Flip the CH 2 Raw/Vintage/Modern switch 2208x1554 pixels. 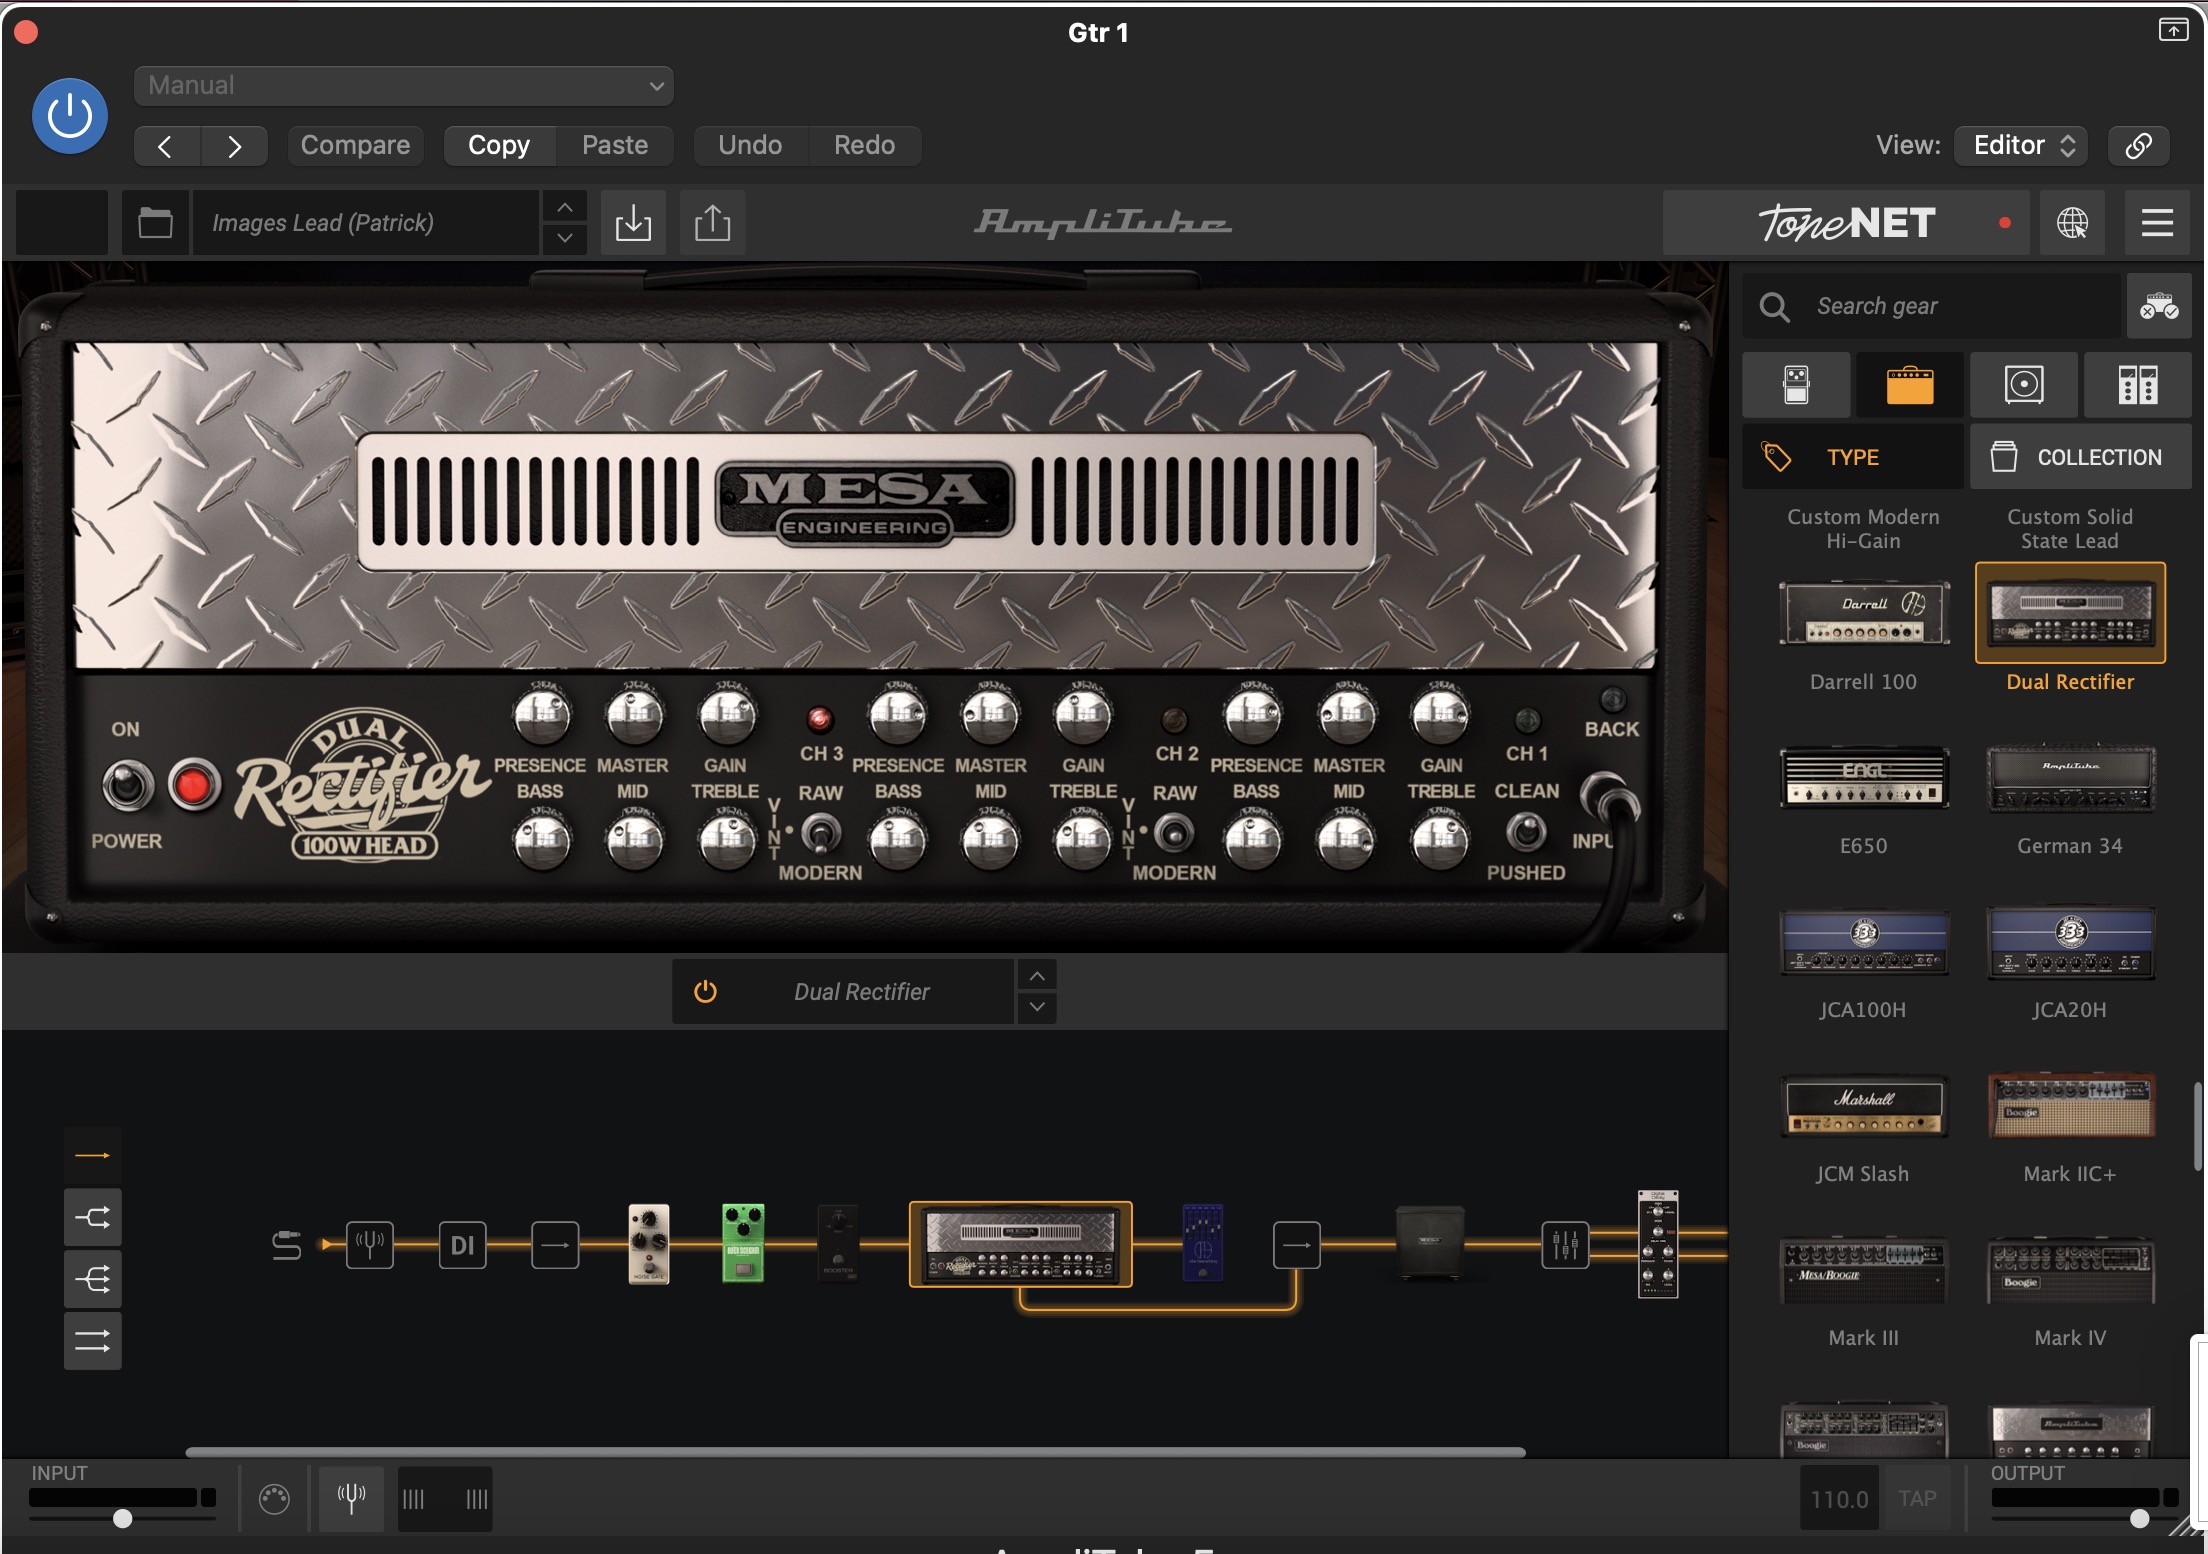pos(1174,832)
